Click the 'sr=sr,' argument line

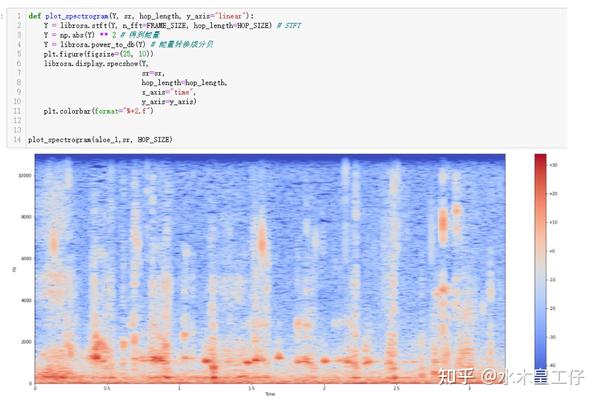coord(153,73)
